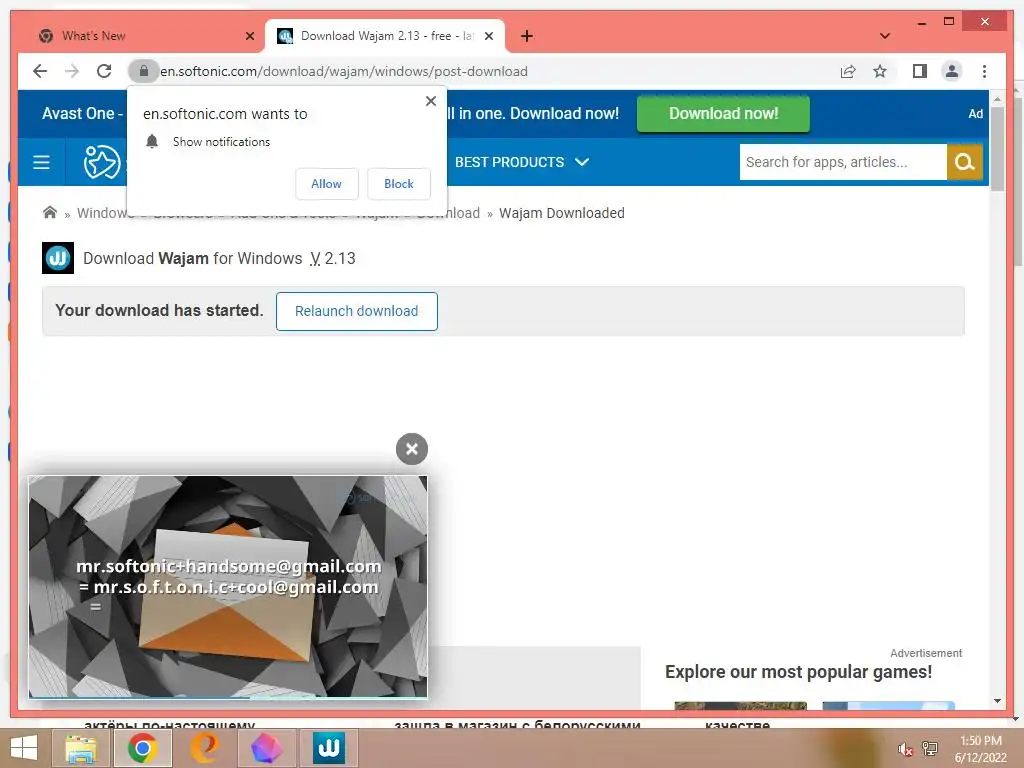The image size is (1024, 768).
Task: Allow notifications from en.softonic.com
Action: point(327,184)
